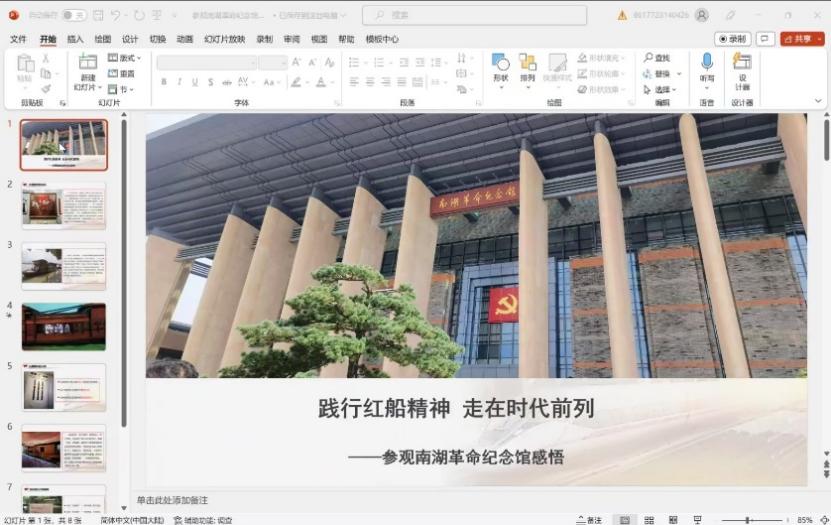The image size is (831, 525).
Task: Switch to Slide Sorter view in status bar
Action: (649, 520)
